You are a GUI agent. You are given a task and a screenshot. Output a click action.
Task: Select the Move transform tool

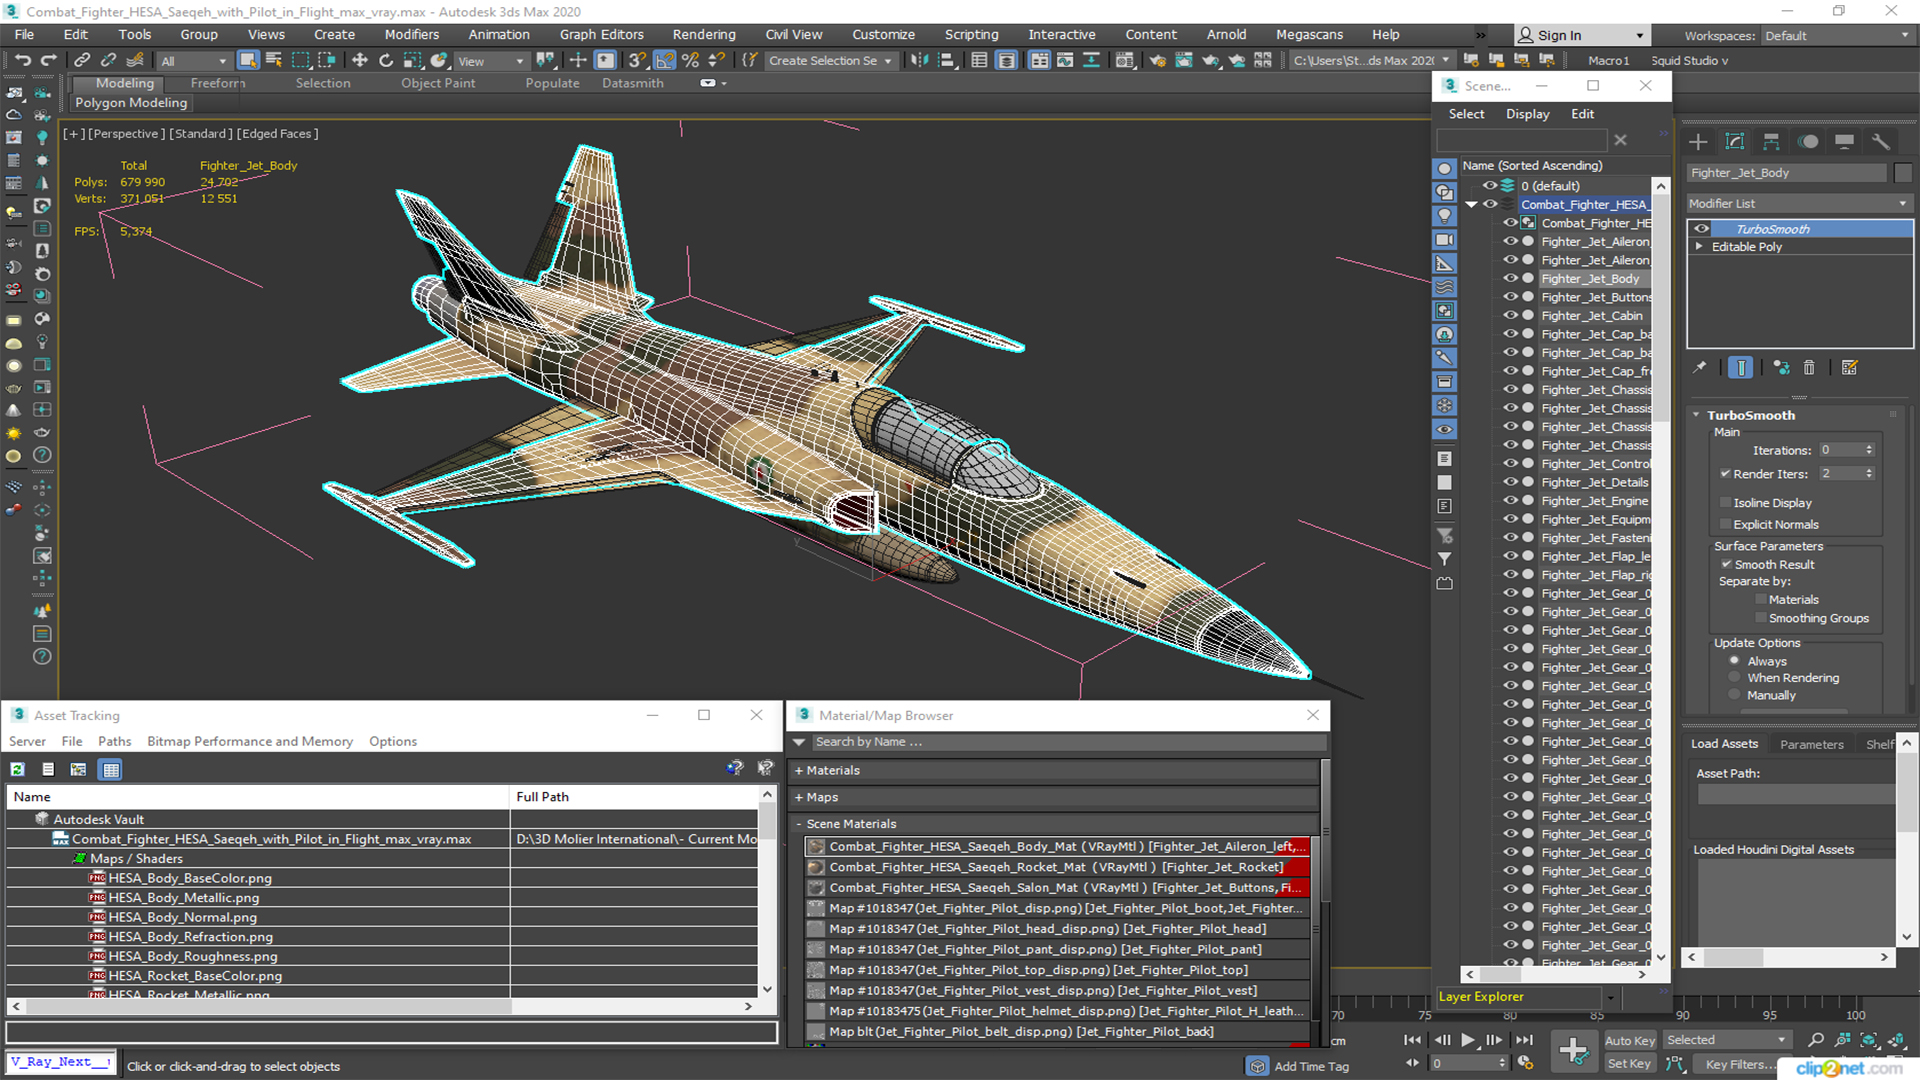click(360, 60)
